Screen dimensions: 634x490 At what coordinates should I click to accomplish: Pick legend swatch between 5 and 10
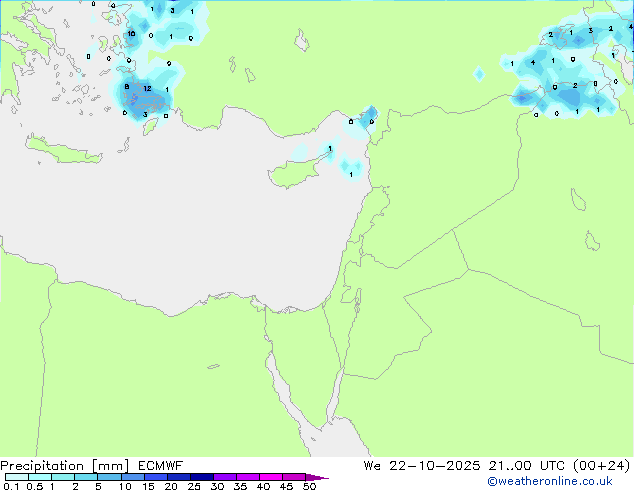pos(109,477)
